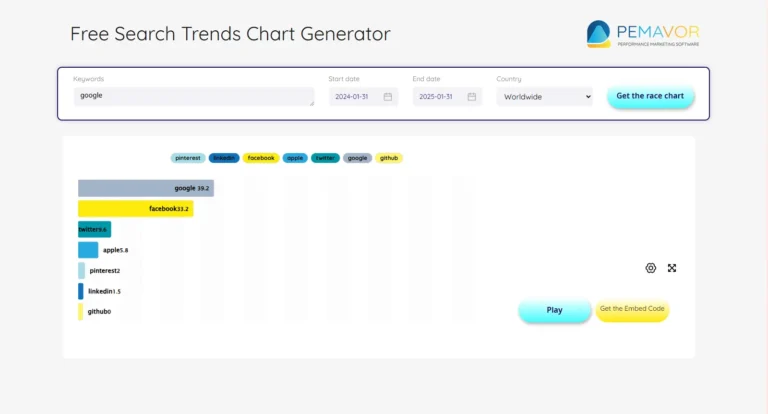Open the chart settings gear icon
Viewport: 768px width, 414px height.
point(651,268)
